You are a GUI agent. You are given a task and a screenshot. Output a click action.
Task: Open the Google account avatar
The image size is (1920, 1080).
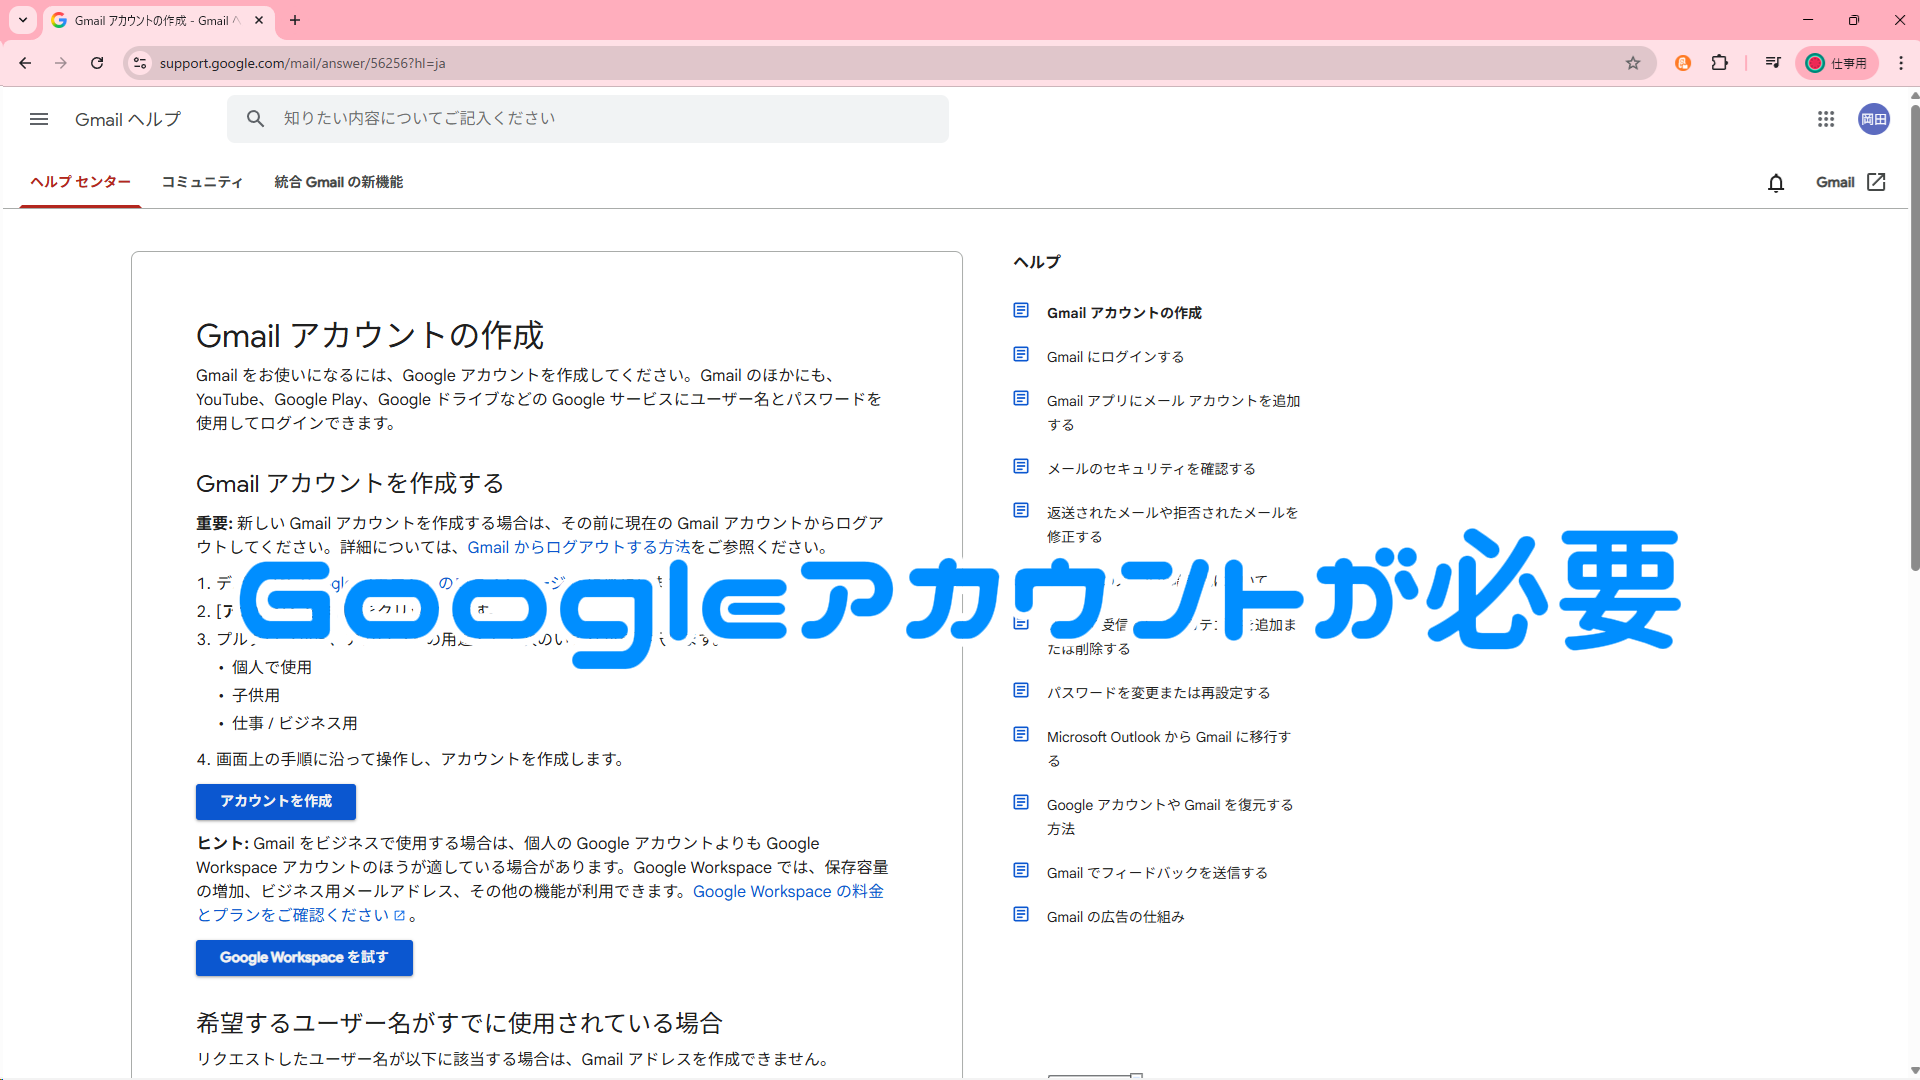(x=1874, y=119)
